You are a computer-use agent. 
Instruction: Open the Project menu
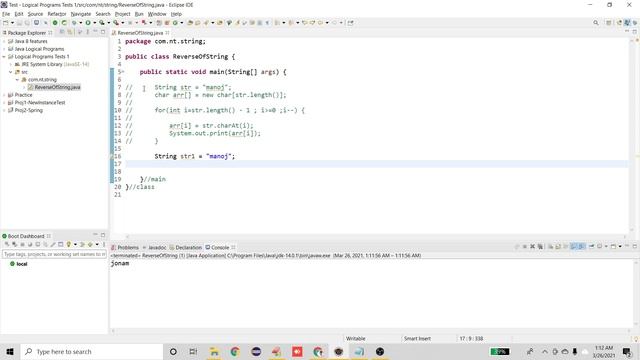(x=122, y=14)
